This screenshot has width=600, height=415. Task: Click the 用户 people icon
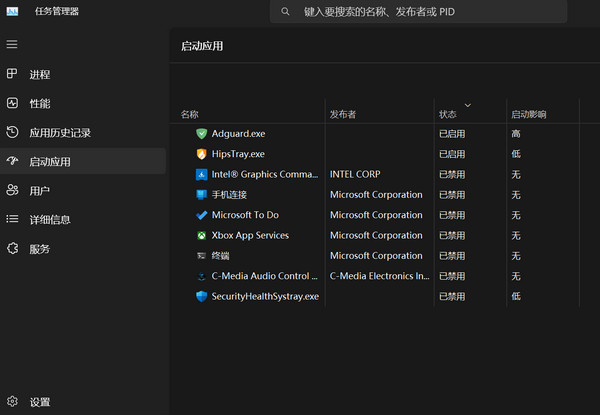coord(12,190)
